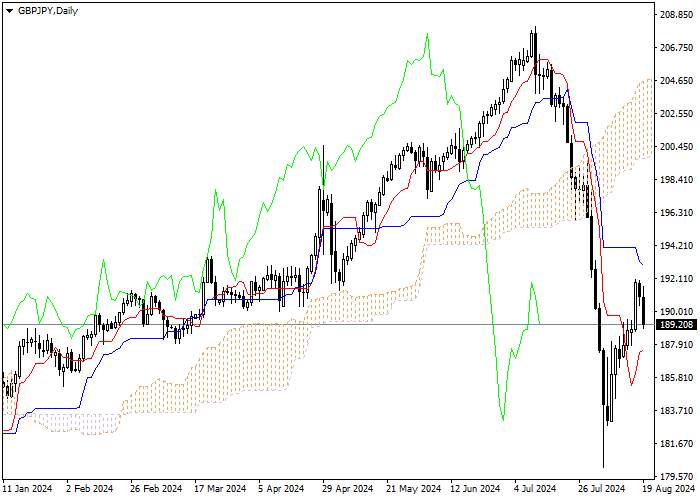Click the 4 Jul 2024 date label
Image resolution: width=700 pixels, height=500 pixels.
[535, 488]
